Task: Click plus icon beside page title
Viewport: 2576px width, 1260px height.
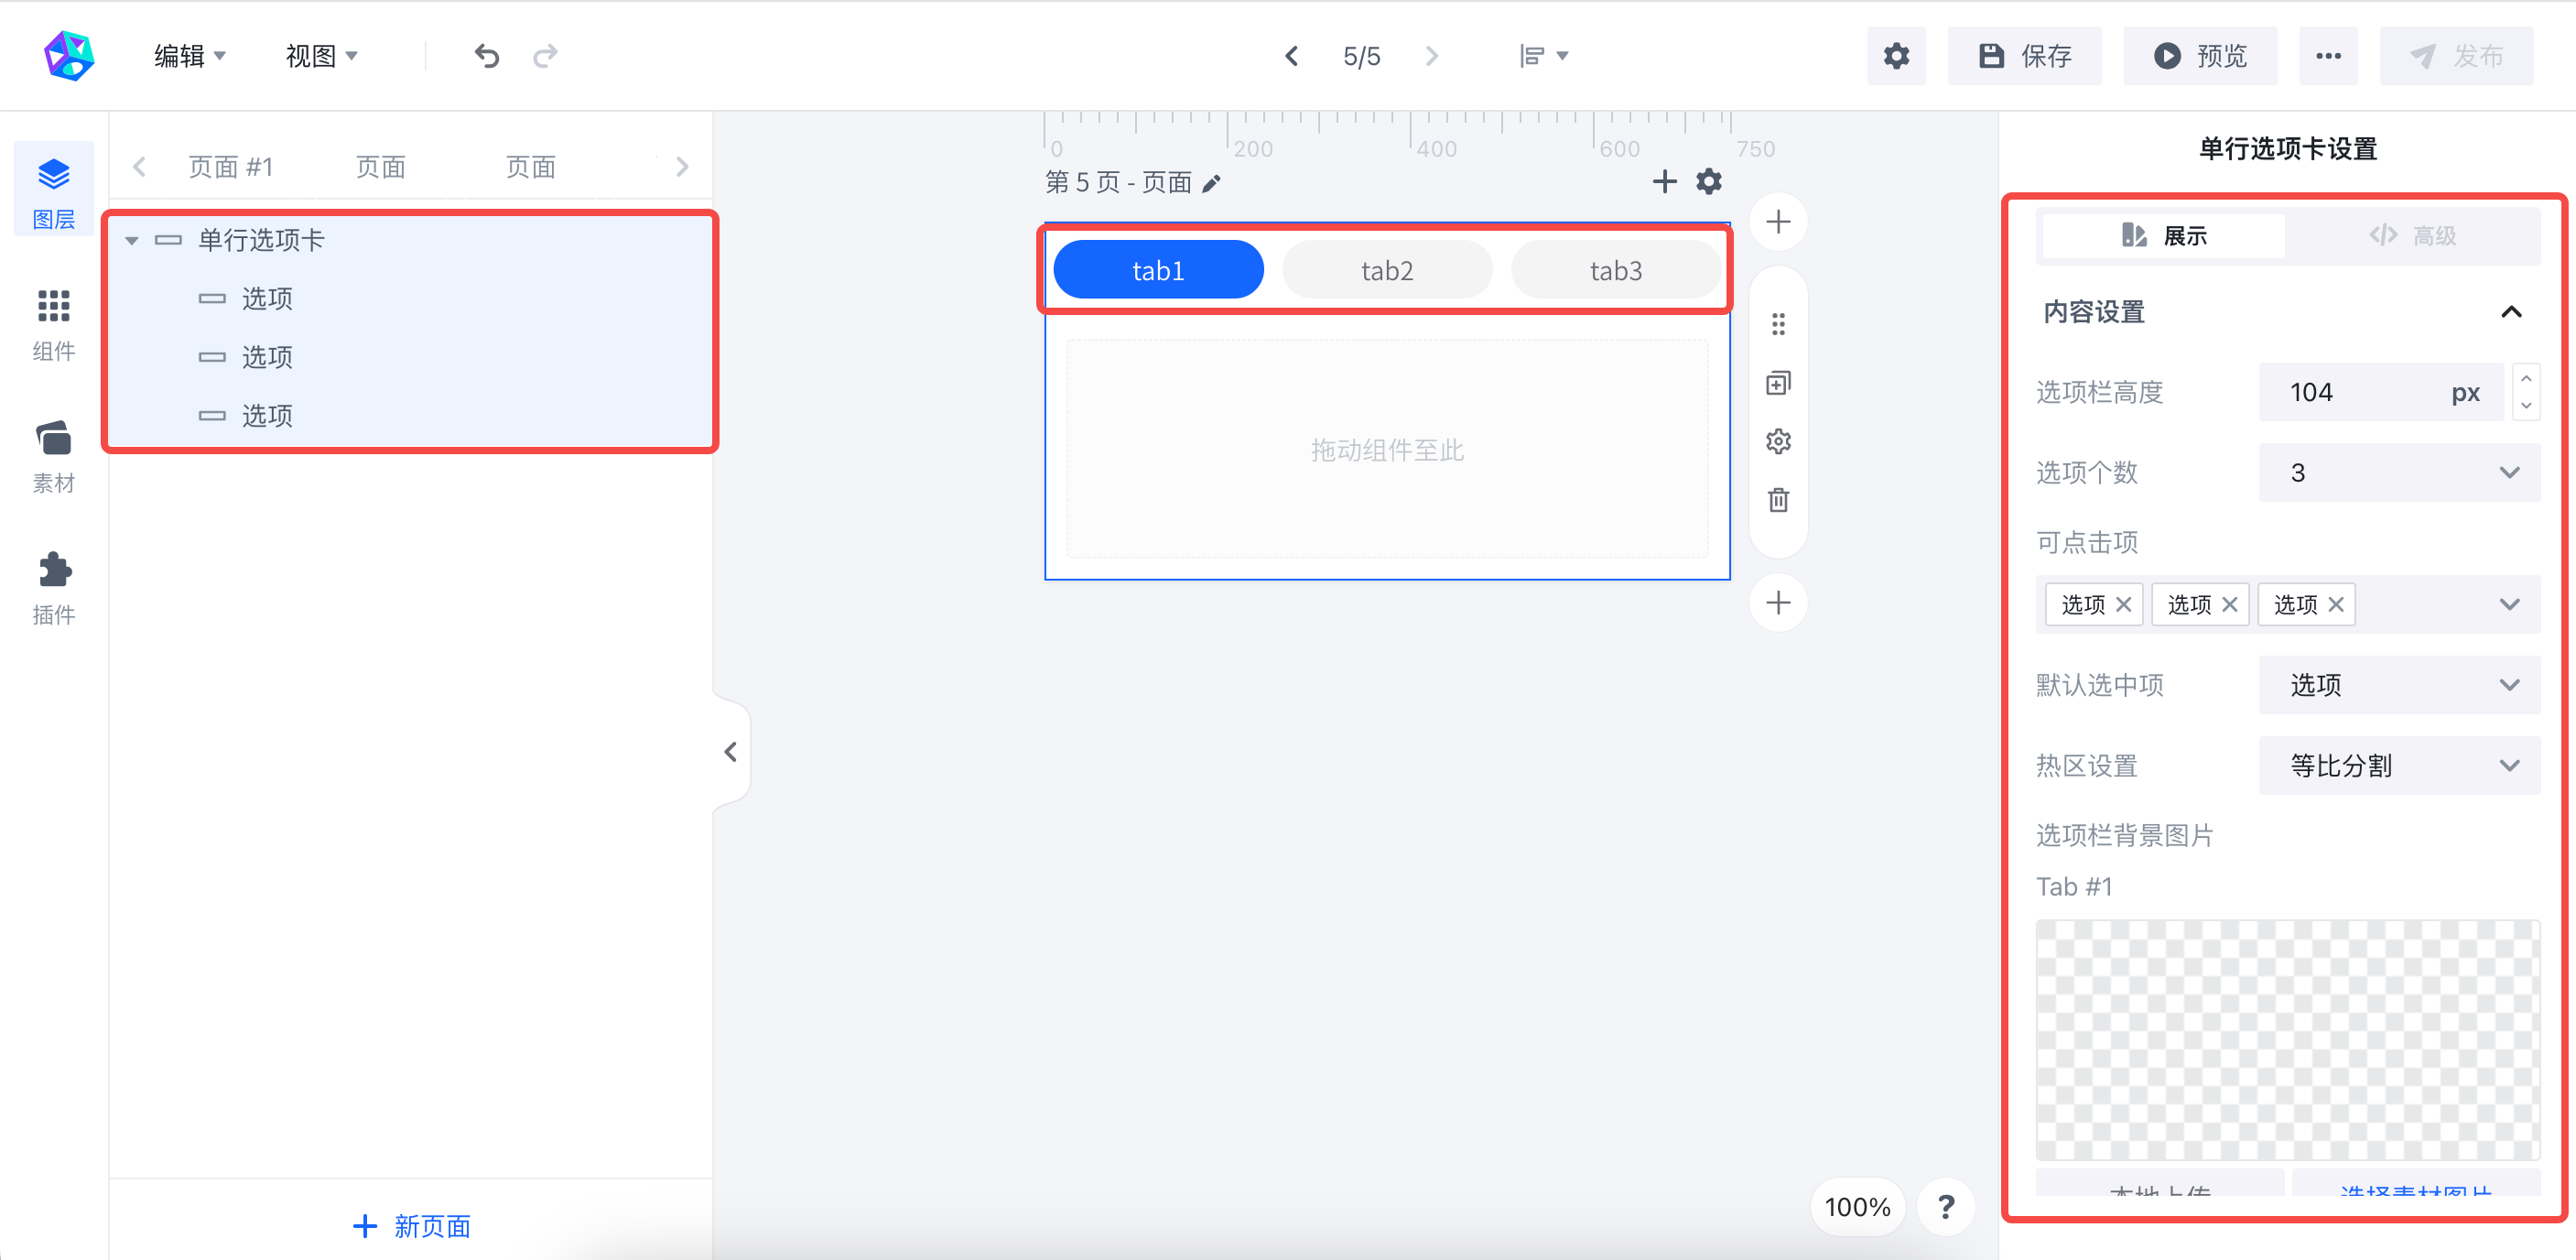Action: pyautogui.click(x=1664, y=181)
